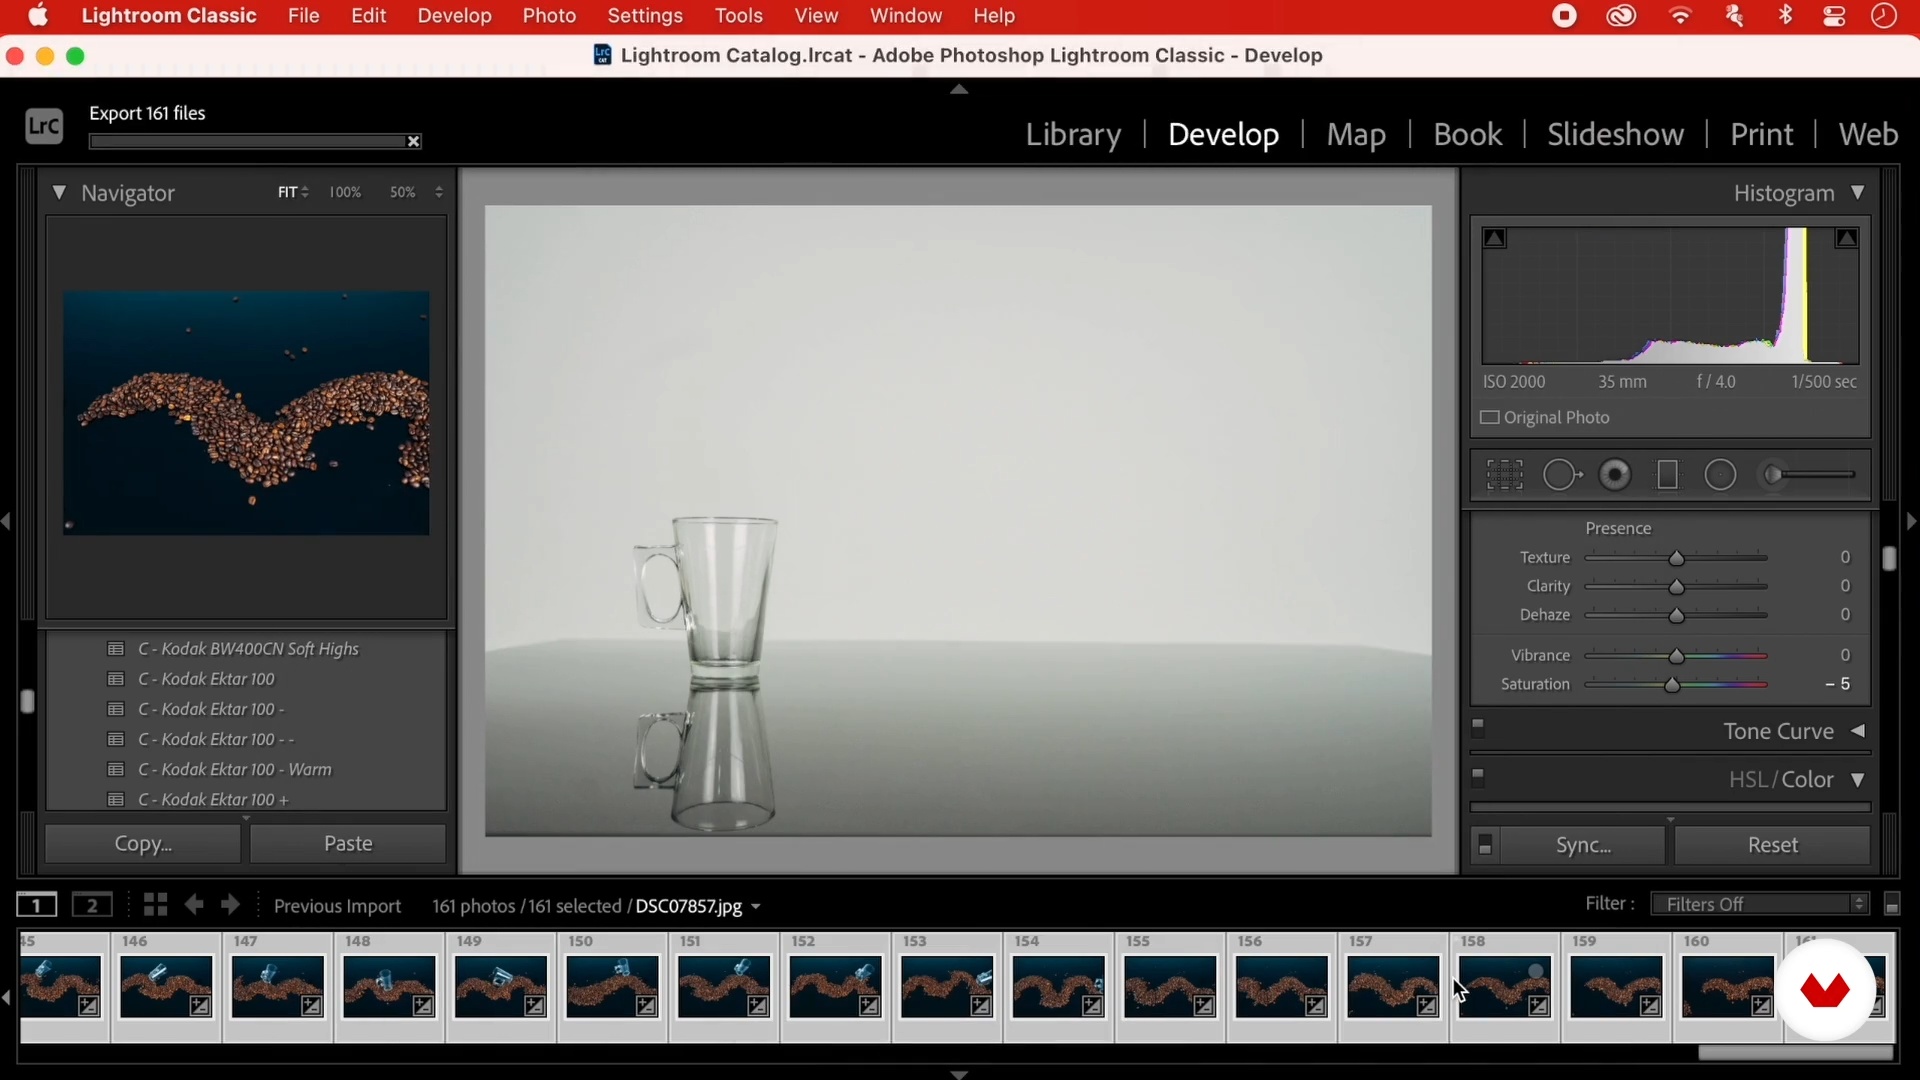Collapse the Histogram panel
1920x1080 pixels.
coord(1858,192)
